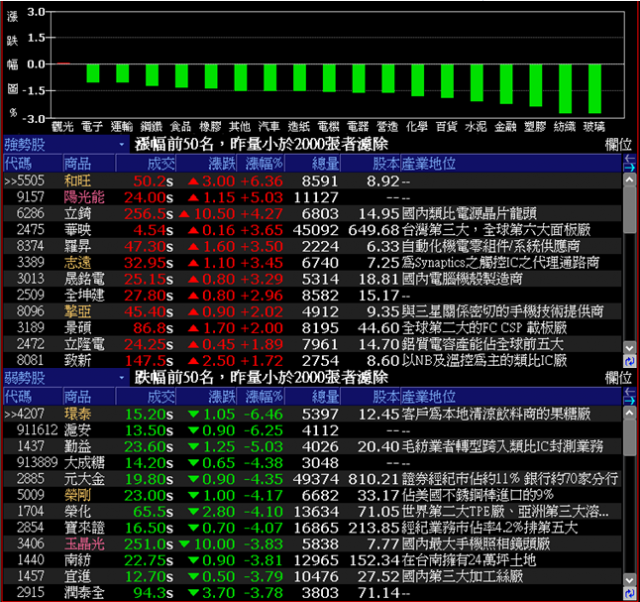640x602 pixels.
Task: Click the 塑膠 sector label under chart
Action: [535, 127]
